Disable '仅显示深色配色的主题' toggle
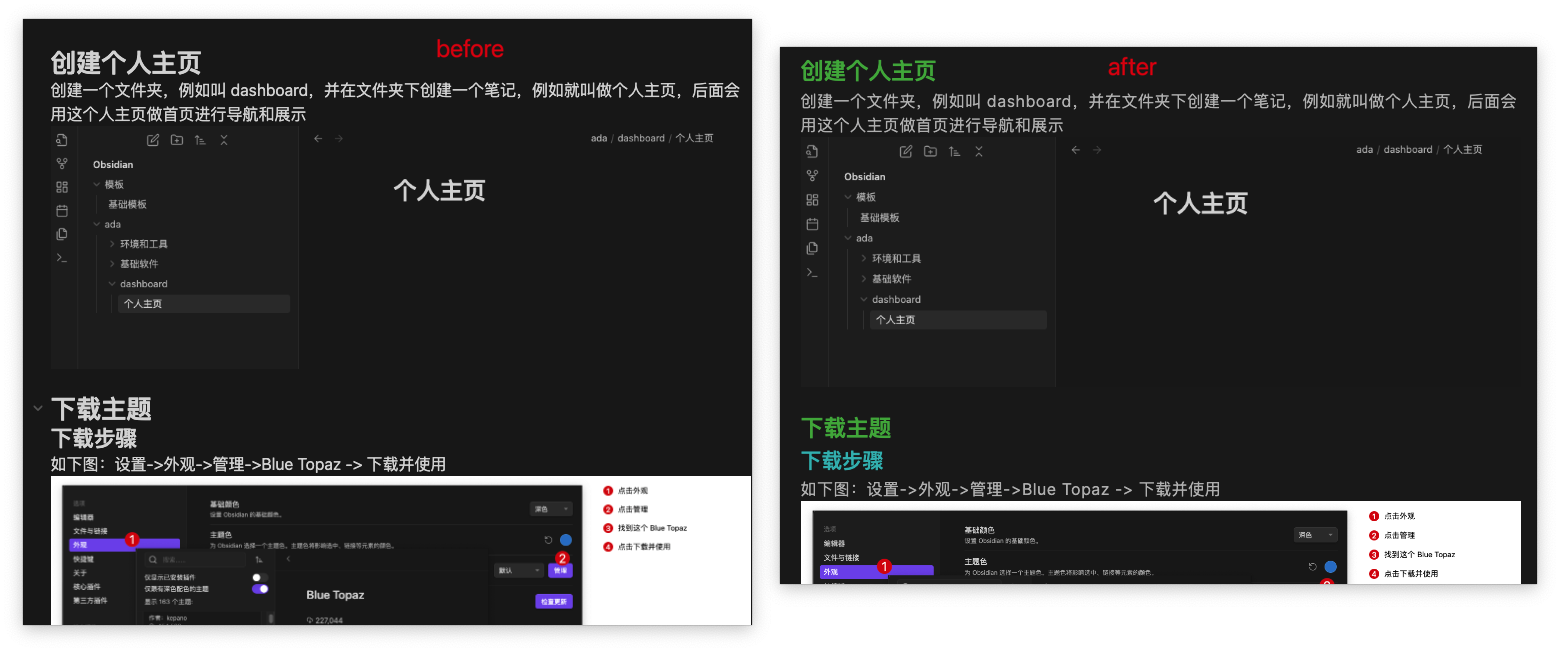Viewport: 1560px width, 652px height. click(x=259, y=589)
